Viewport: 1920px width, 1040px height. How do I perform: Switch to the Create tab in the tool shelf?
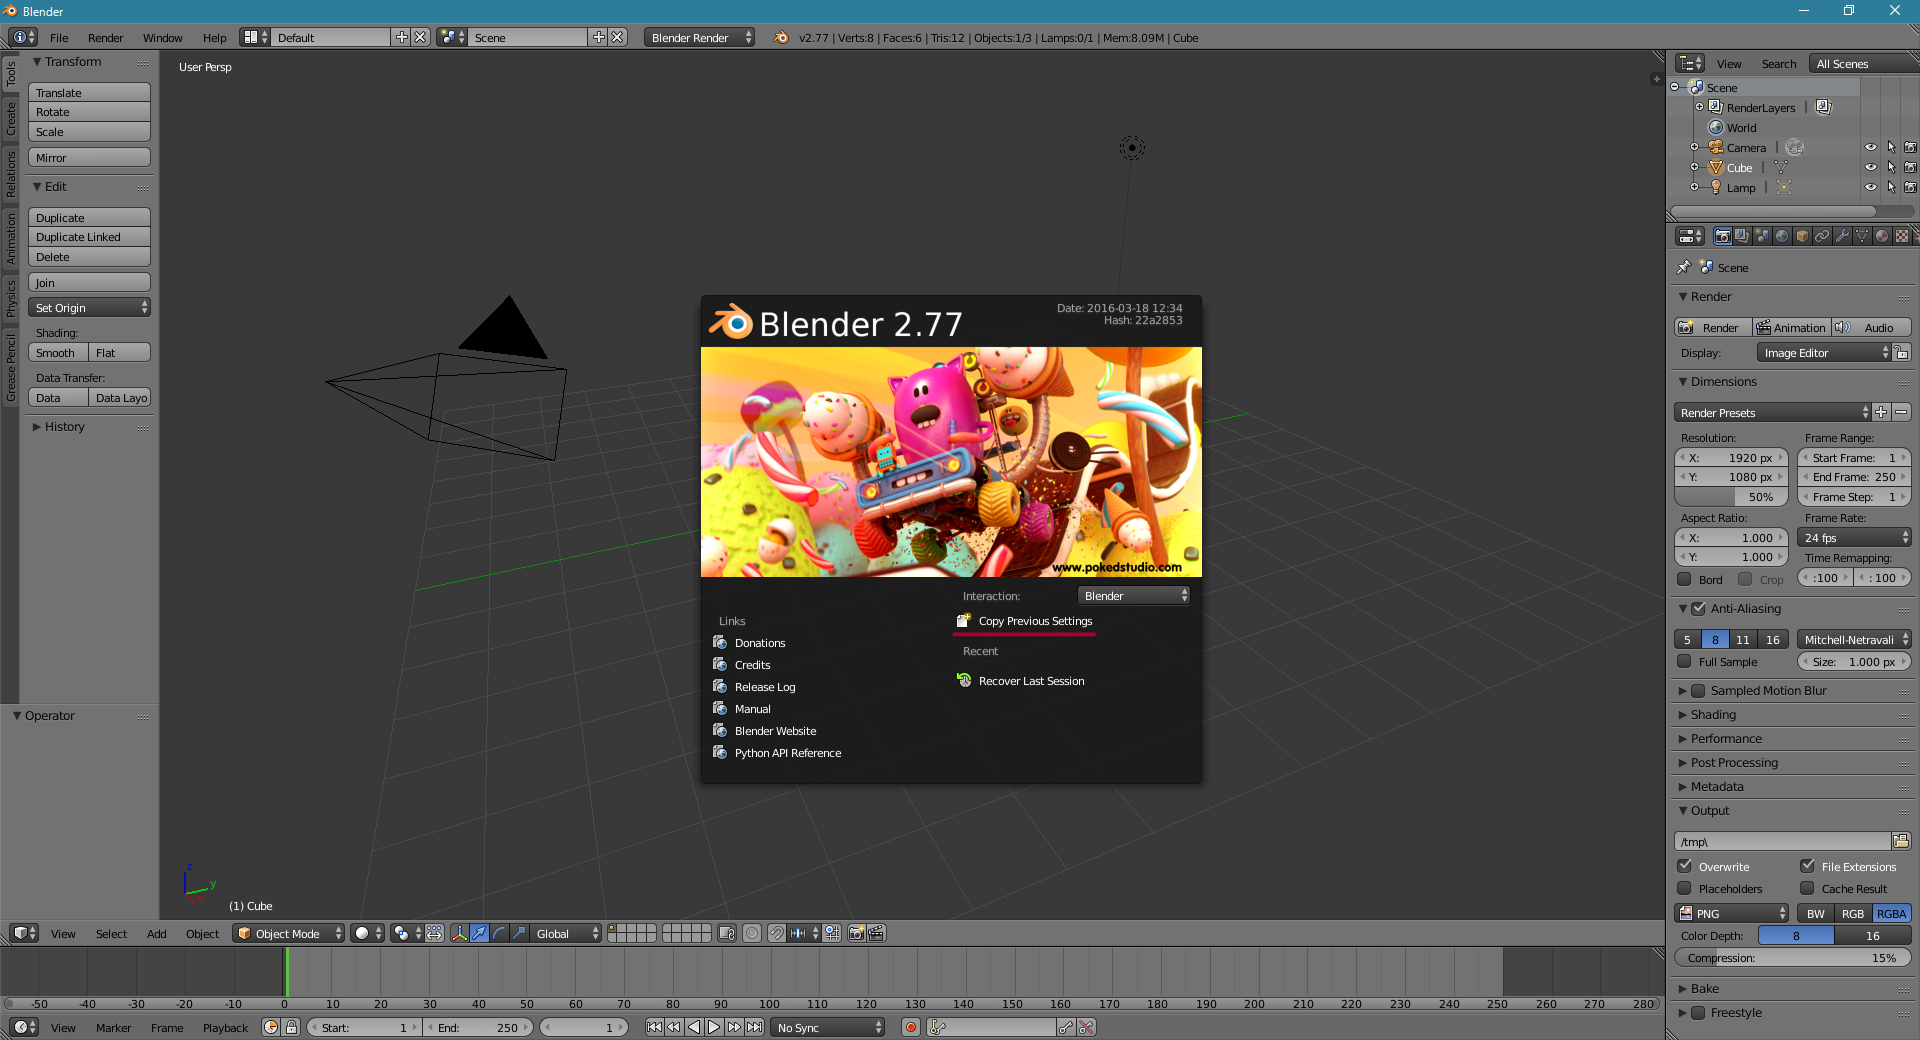coord(11,118)
